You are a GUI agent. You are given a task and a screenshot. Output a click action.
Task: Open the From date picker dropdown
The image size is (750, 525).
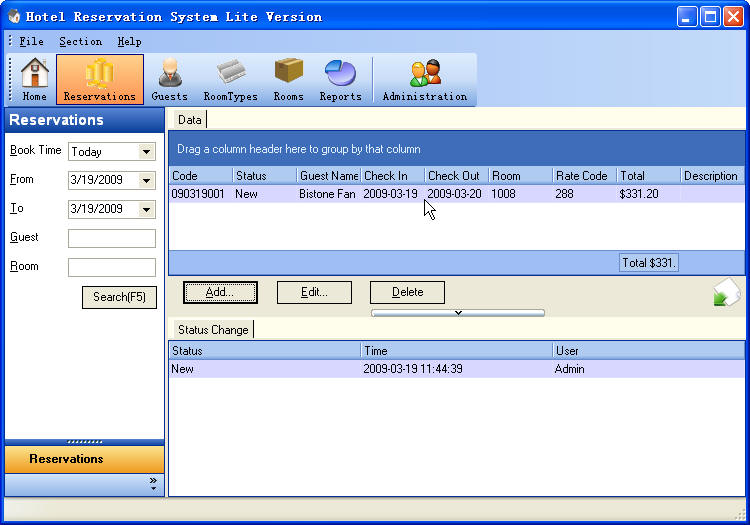point(147,181)
